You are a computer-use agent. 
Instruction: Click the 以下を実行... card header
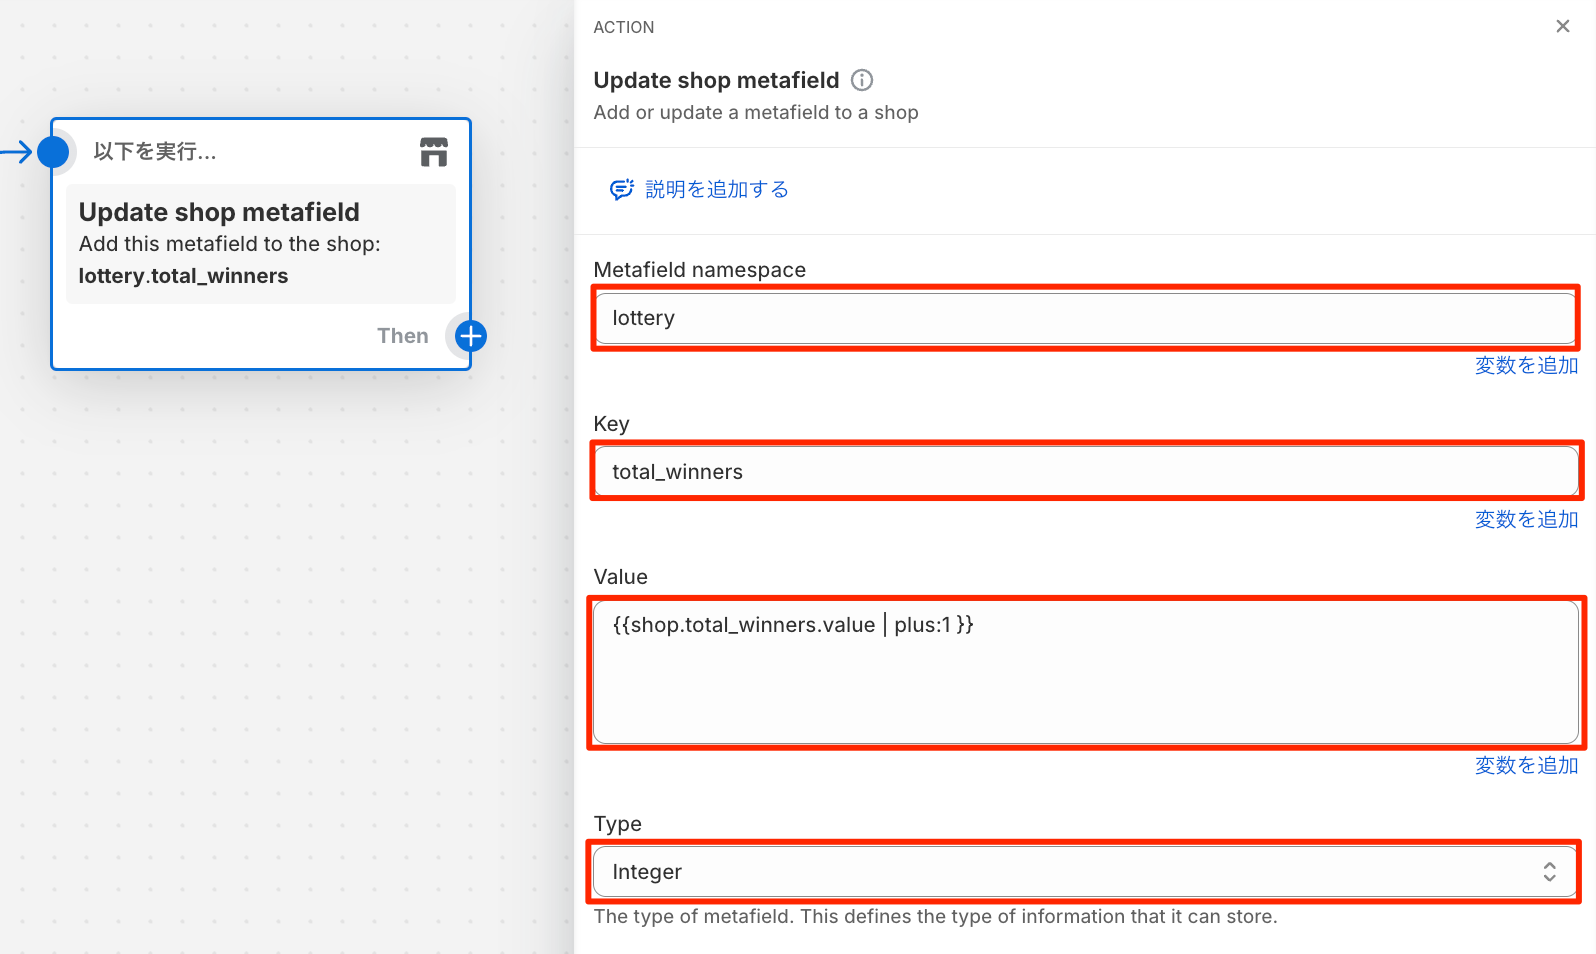click(x=155, y=152)
